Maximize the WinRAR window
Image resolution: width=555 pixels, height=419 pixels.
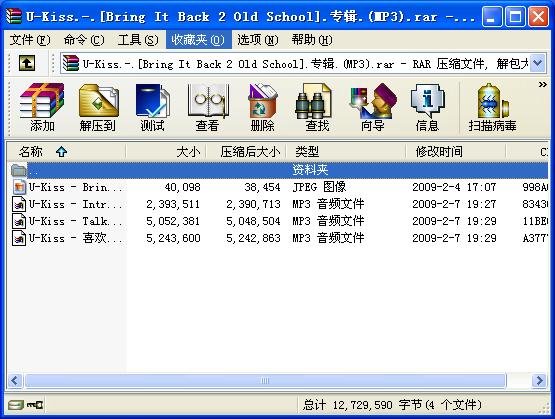(515, 17)
